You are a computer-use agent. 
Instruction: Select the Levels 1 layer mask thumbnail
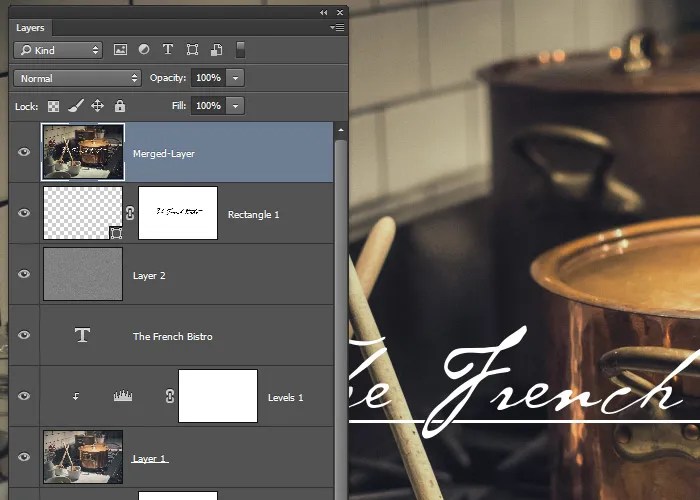(x=218, y=396)
